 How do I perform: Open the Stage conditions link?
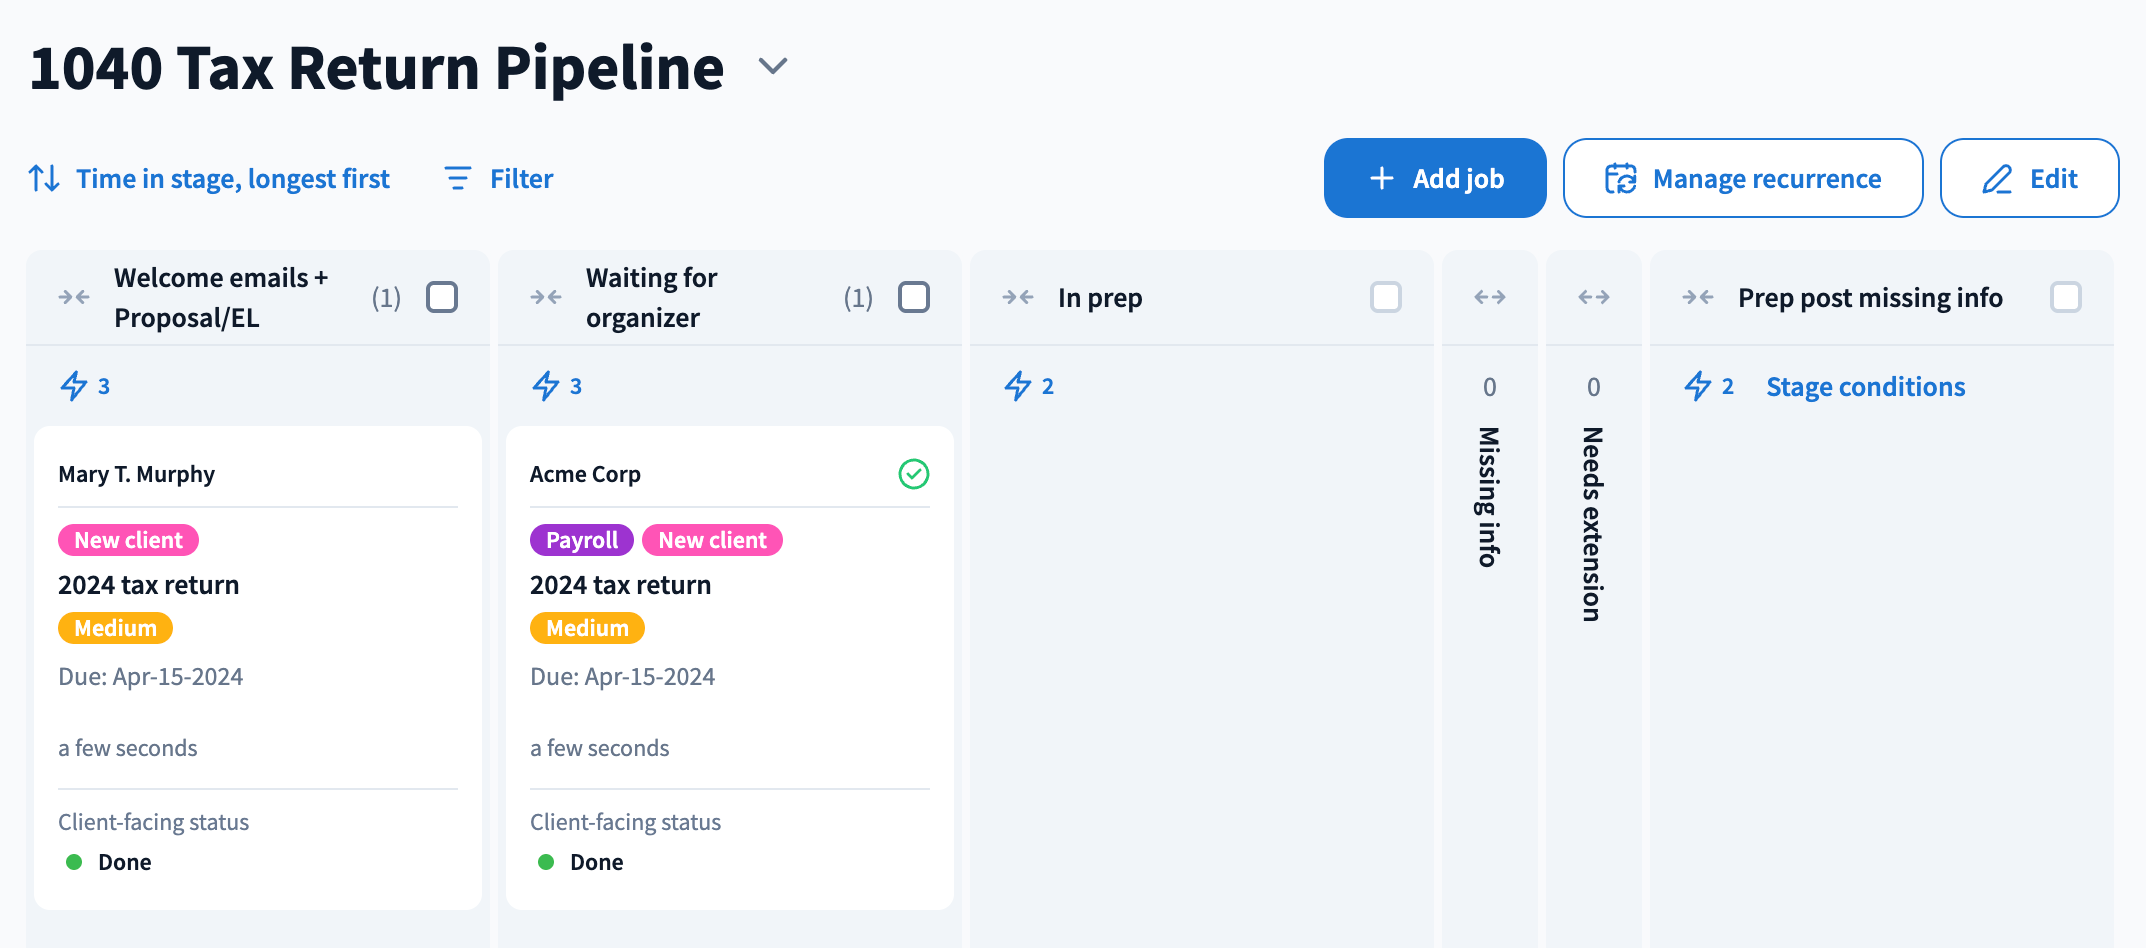1865,387
